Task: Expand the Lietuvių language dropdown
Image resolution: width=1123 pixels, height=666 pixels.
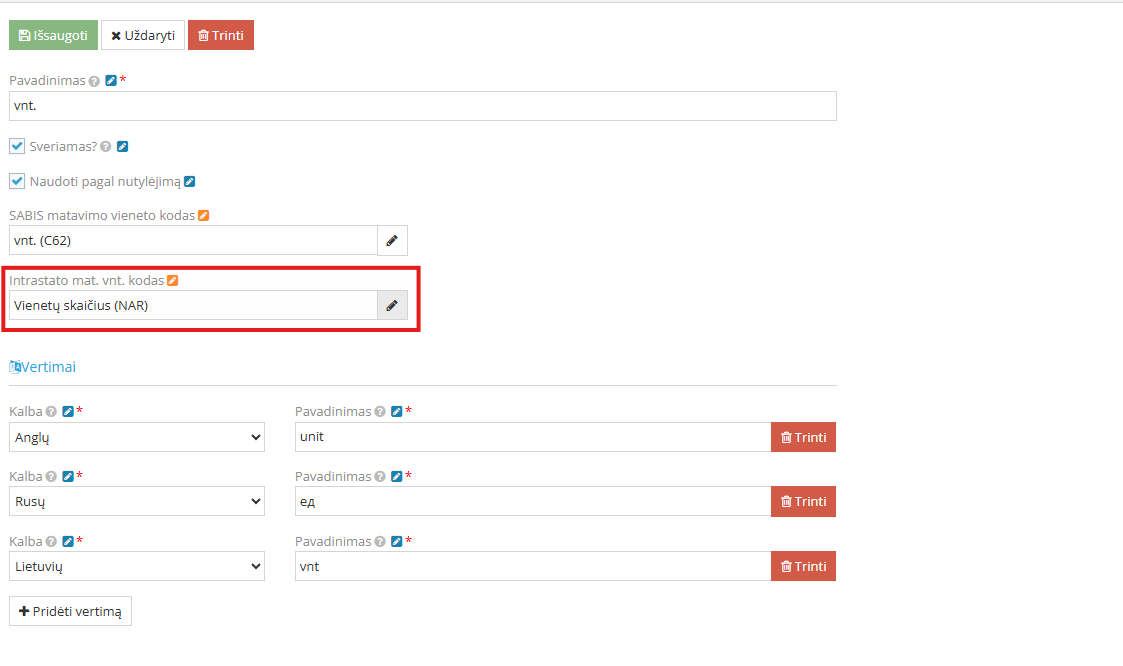Action: click(x=137, y=566)
